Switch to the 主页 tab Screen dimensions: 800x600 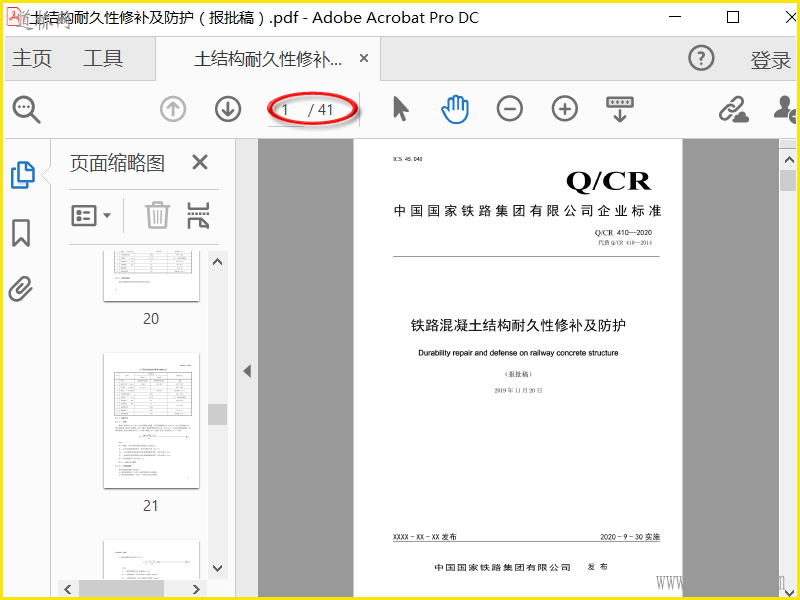[32, 58]
